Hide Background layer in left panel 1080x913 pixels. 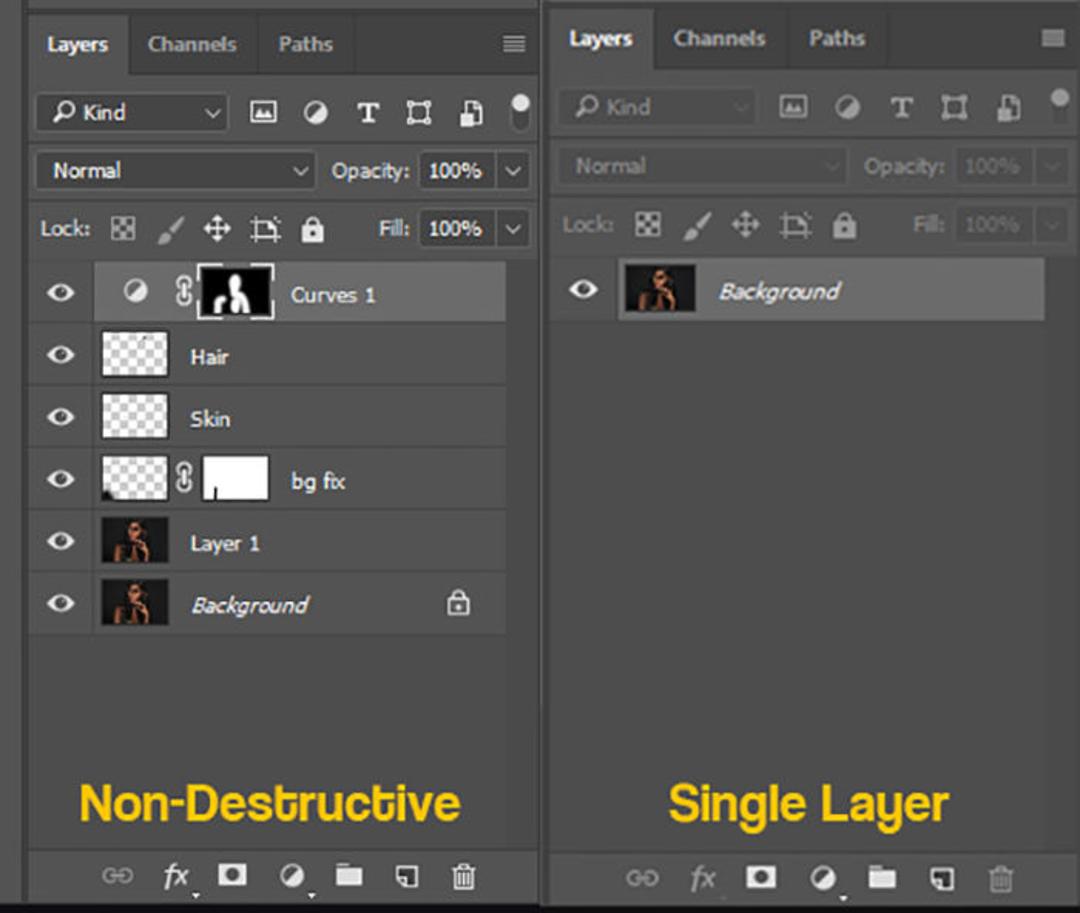pyautogui.click(x=61, y=603)
